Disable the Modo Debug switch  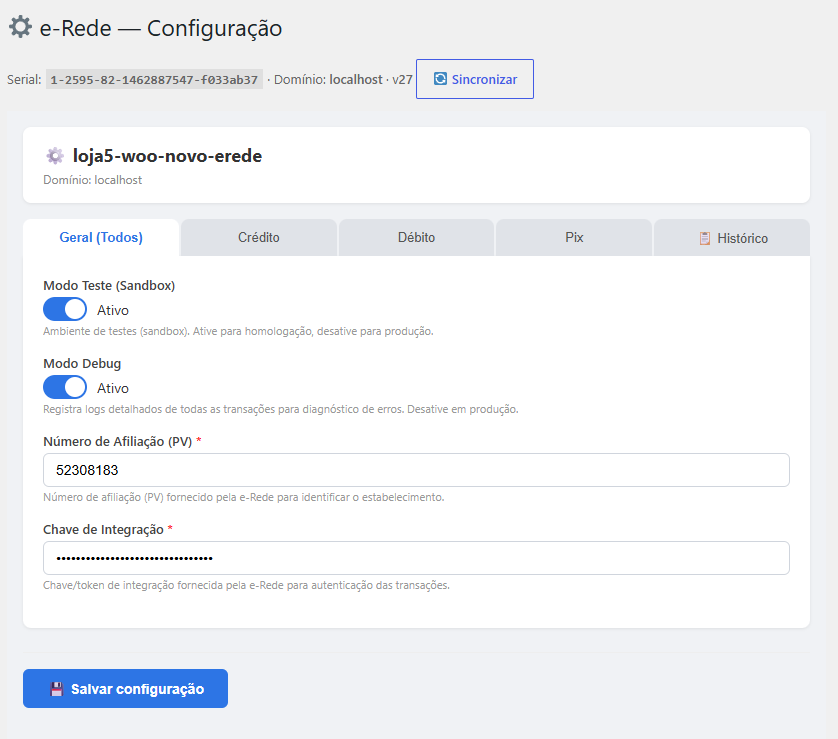(65, 387)
